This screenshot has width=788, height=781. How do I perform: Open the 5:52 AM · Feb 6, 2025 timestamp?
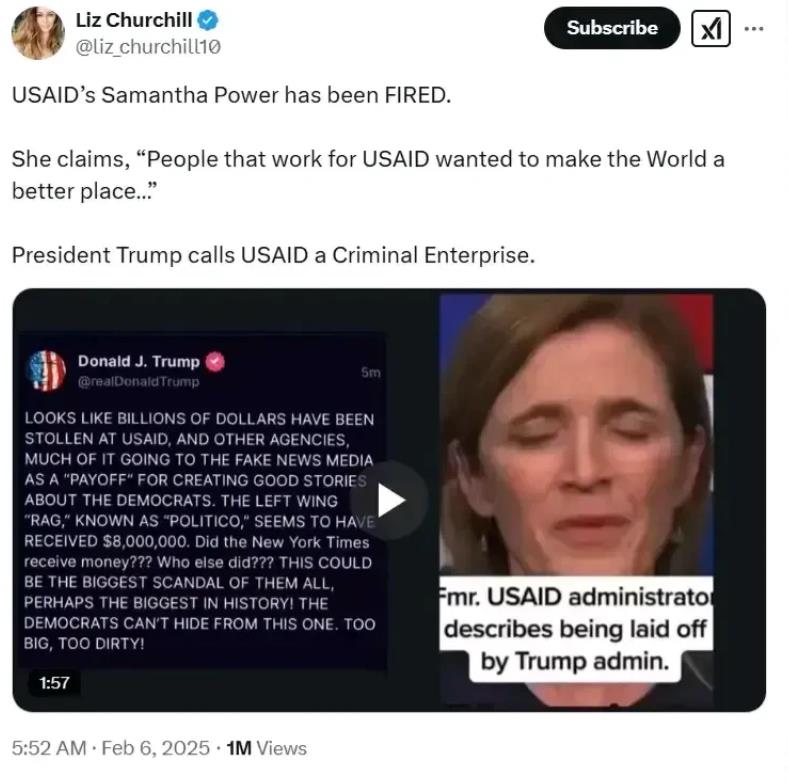111,748
